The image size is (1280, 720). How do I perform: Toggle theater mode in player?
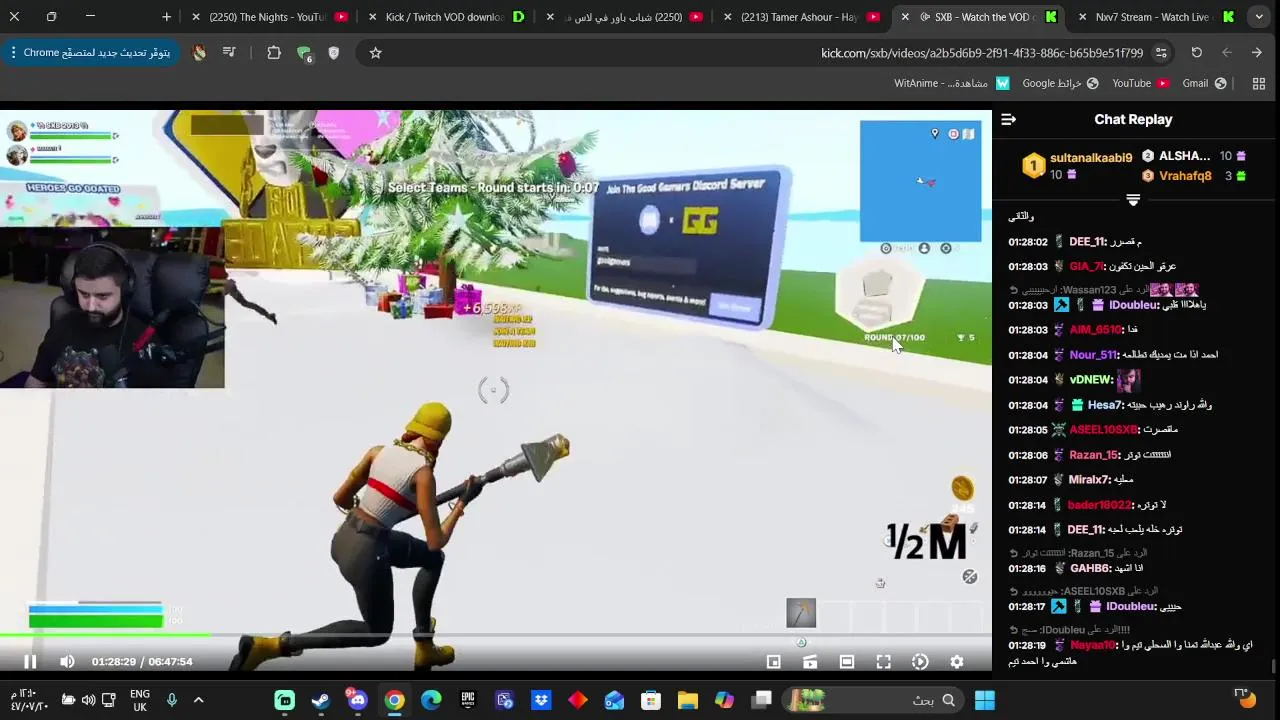coord(847,661)
